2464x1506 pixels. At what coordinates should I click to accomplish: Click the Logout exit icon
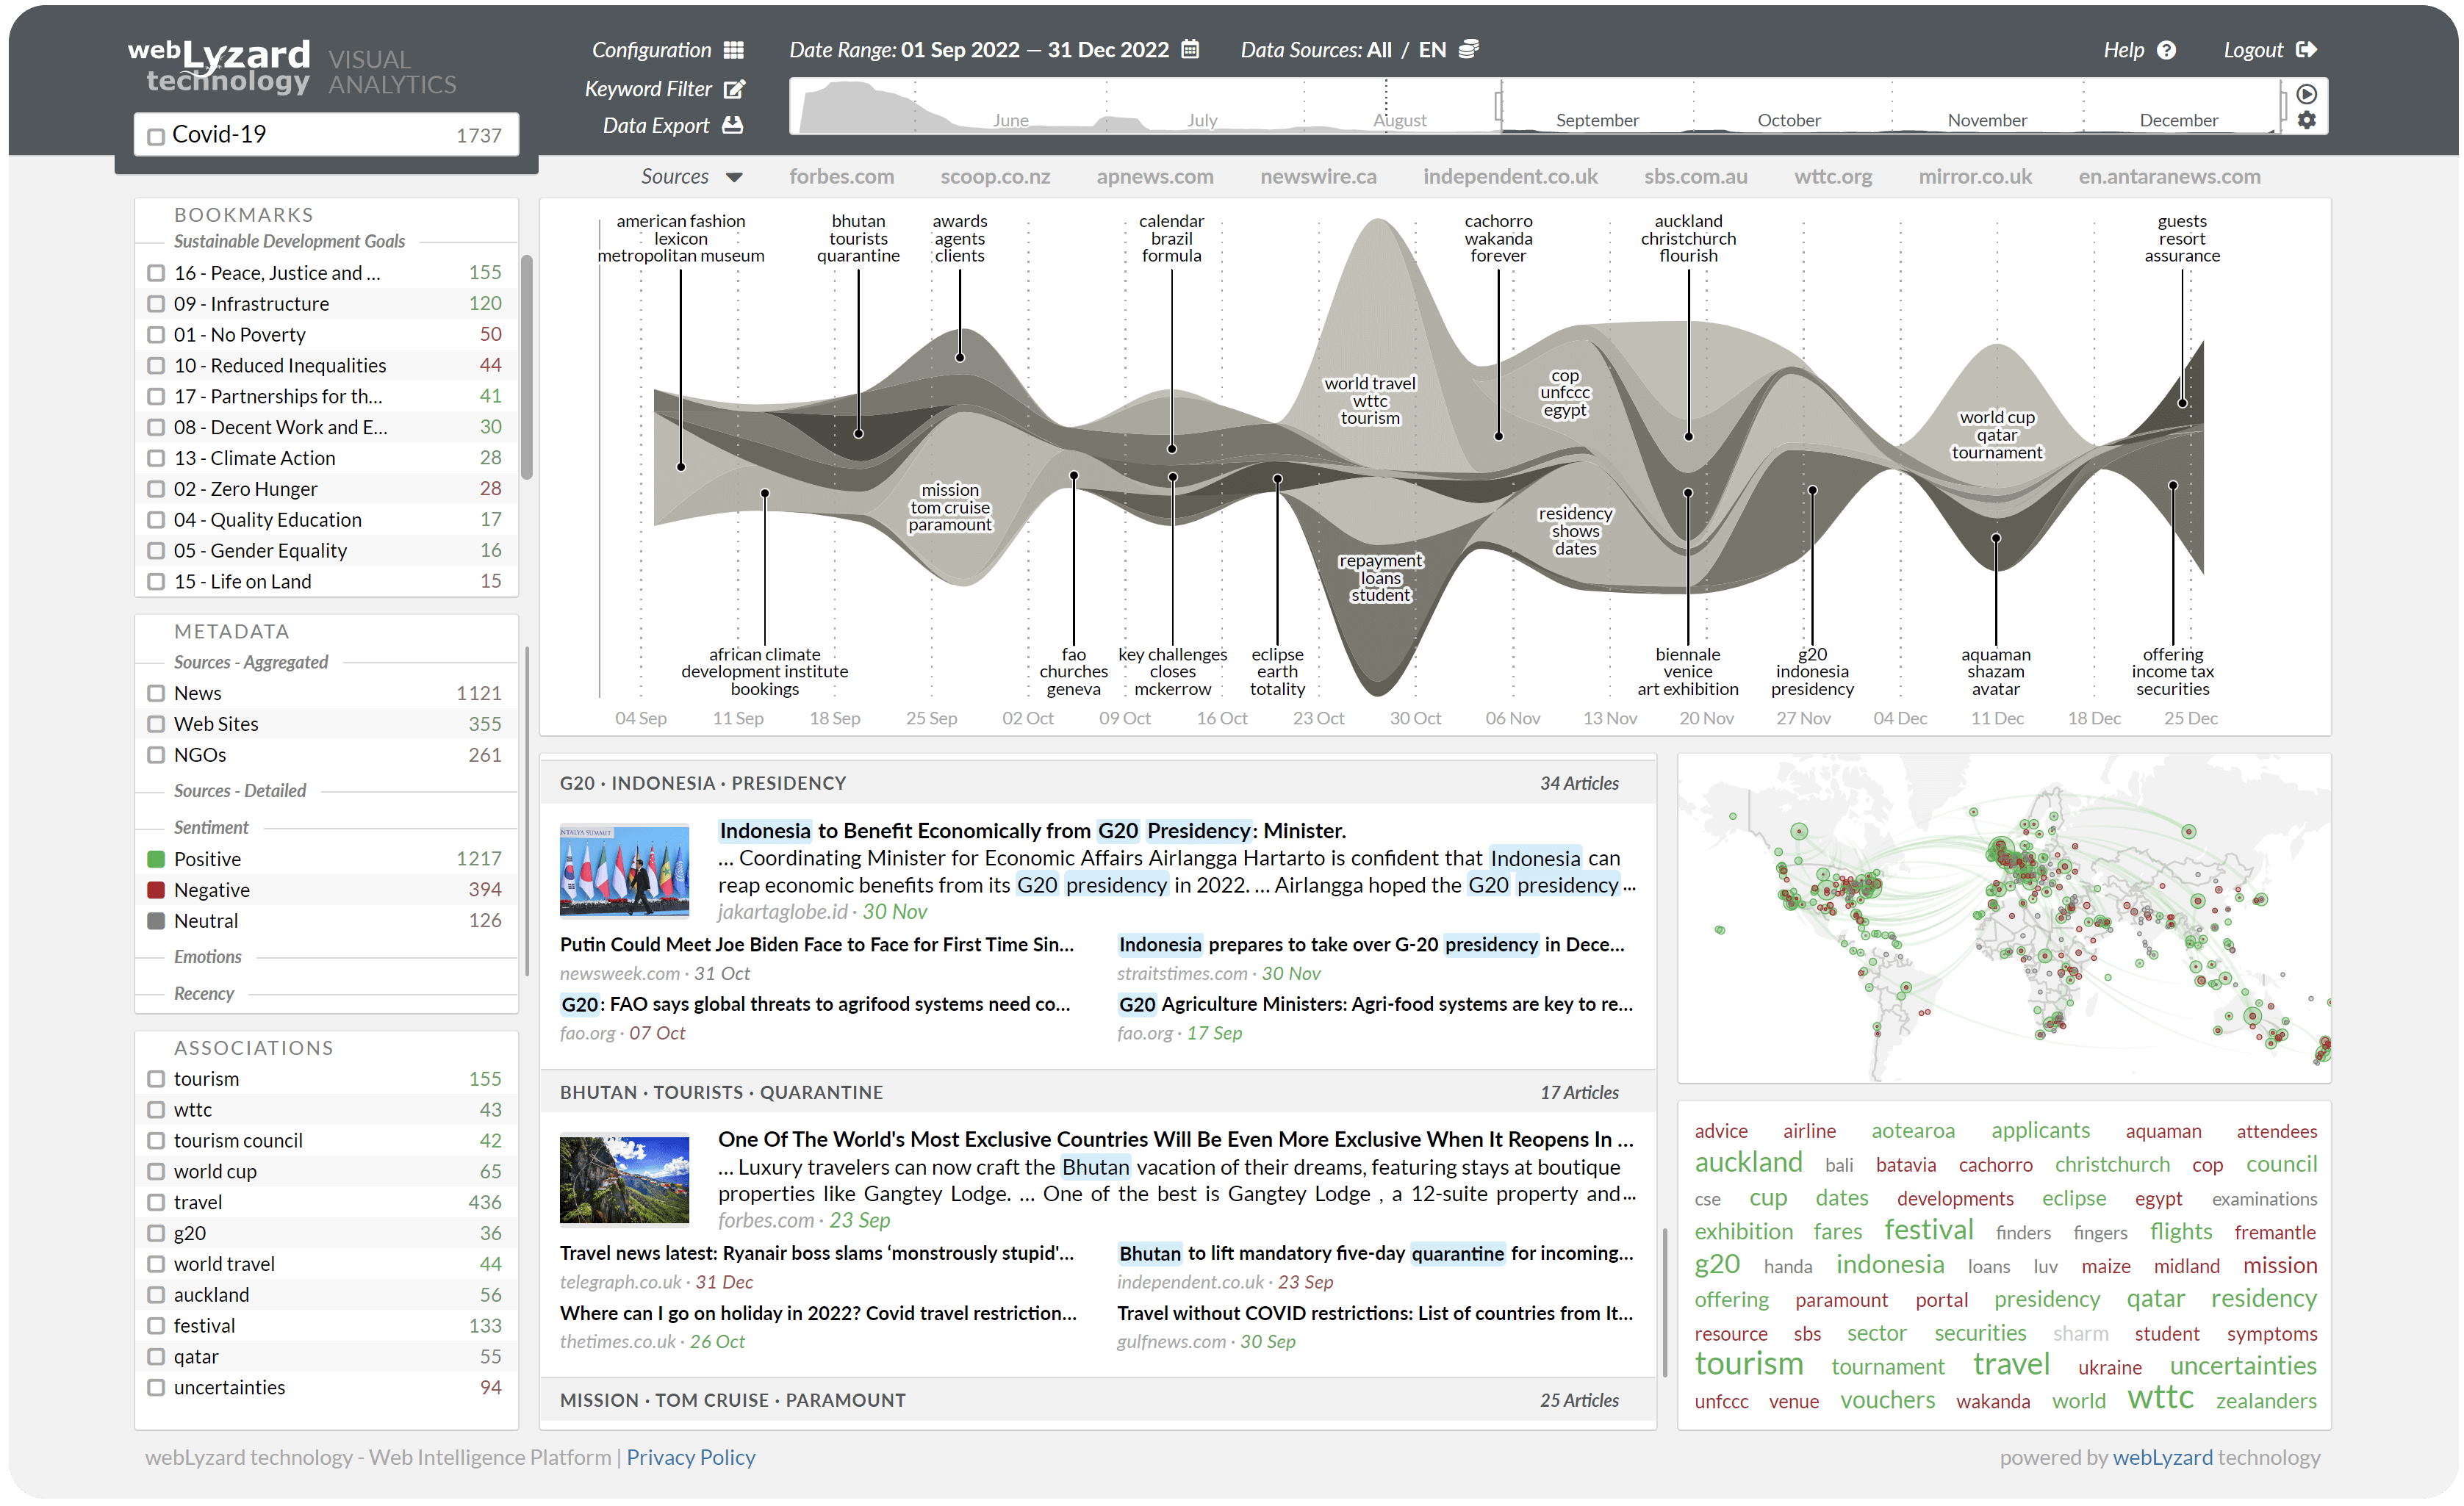point(2306,49)
